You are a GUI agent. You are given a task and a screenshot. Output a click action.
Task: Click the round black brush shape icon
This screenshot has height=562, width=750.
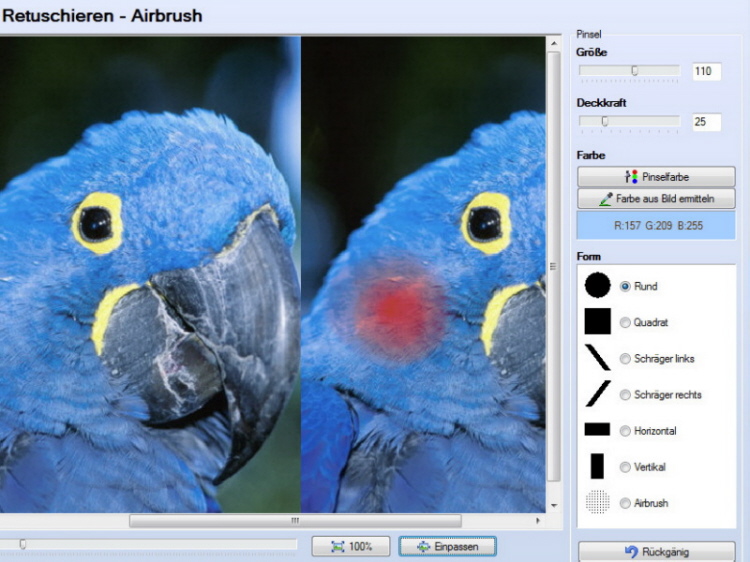[597, 286]
